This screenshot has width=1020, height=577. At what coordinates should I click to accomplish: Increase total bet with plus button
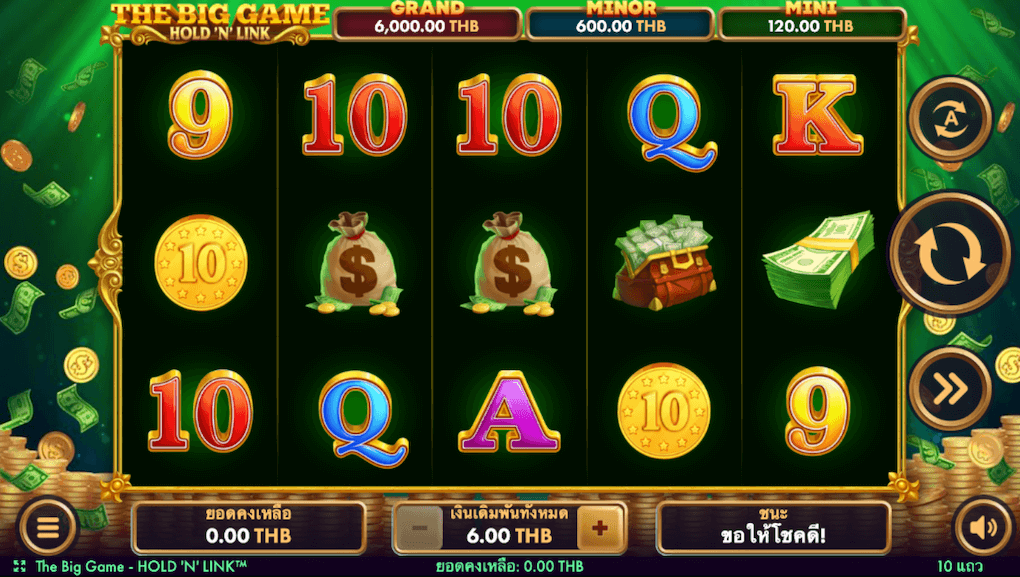point(600,528)
